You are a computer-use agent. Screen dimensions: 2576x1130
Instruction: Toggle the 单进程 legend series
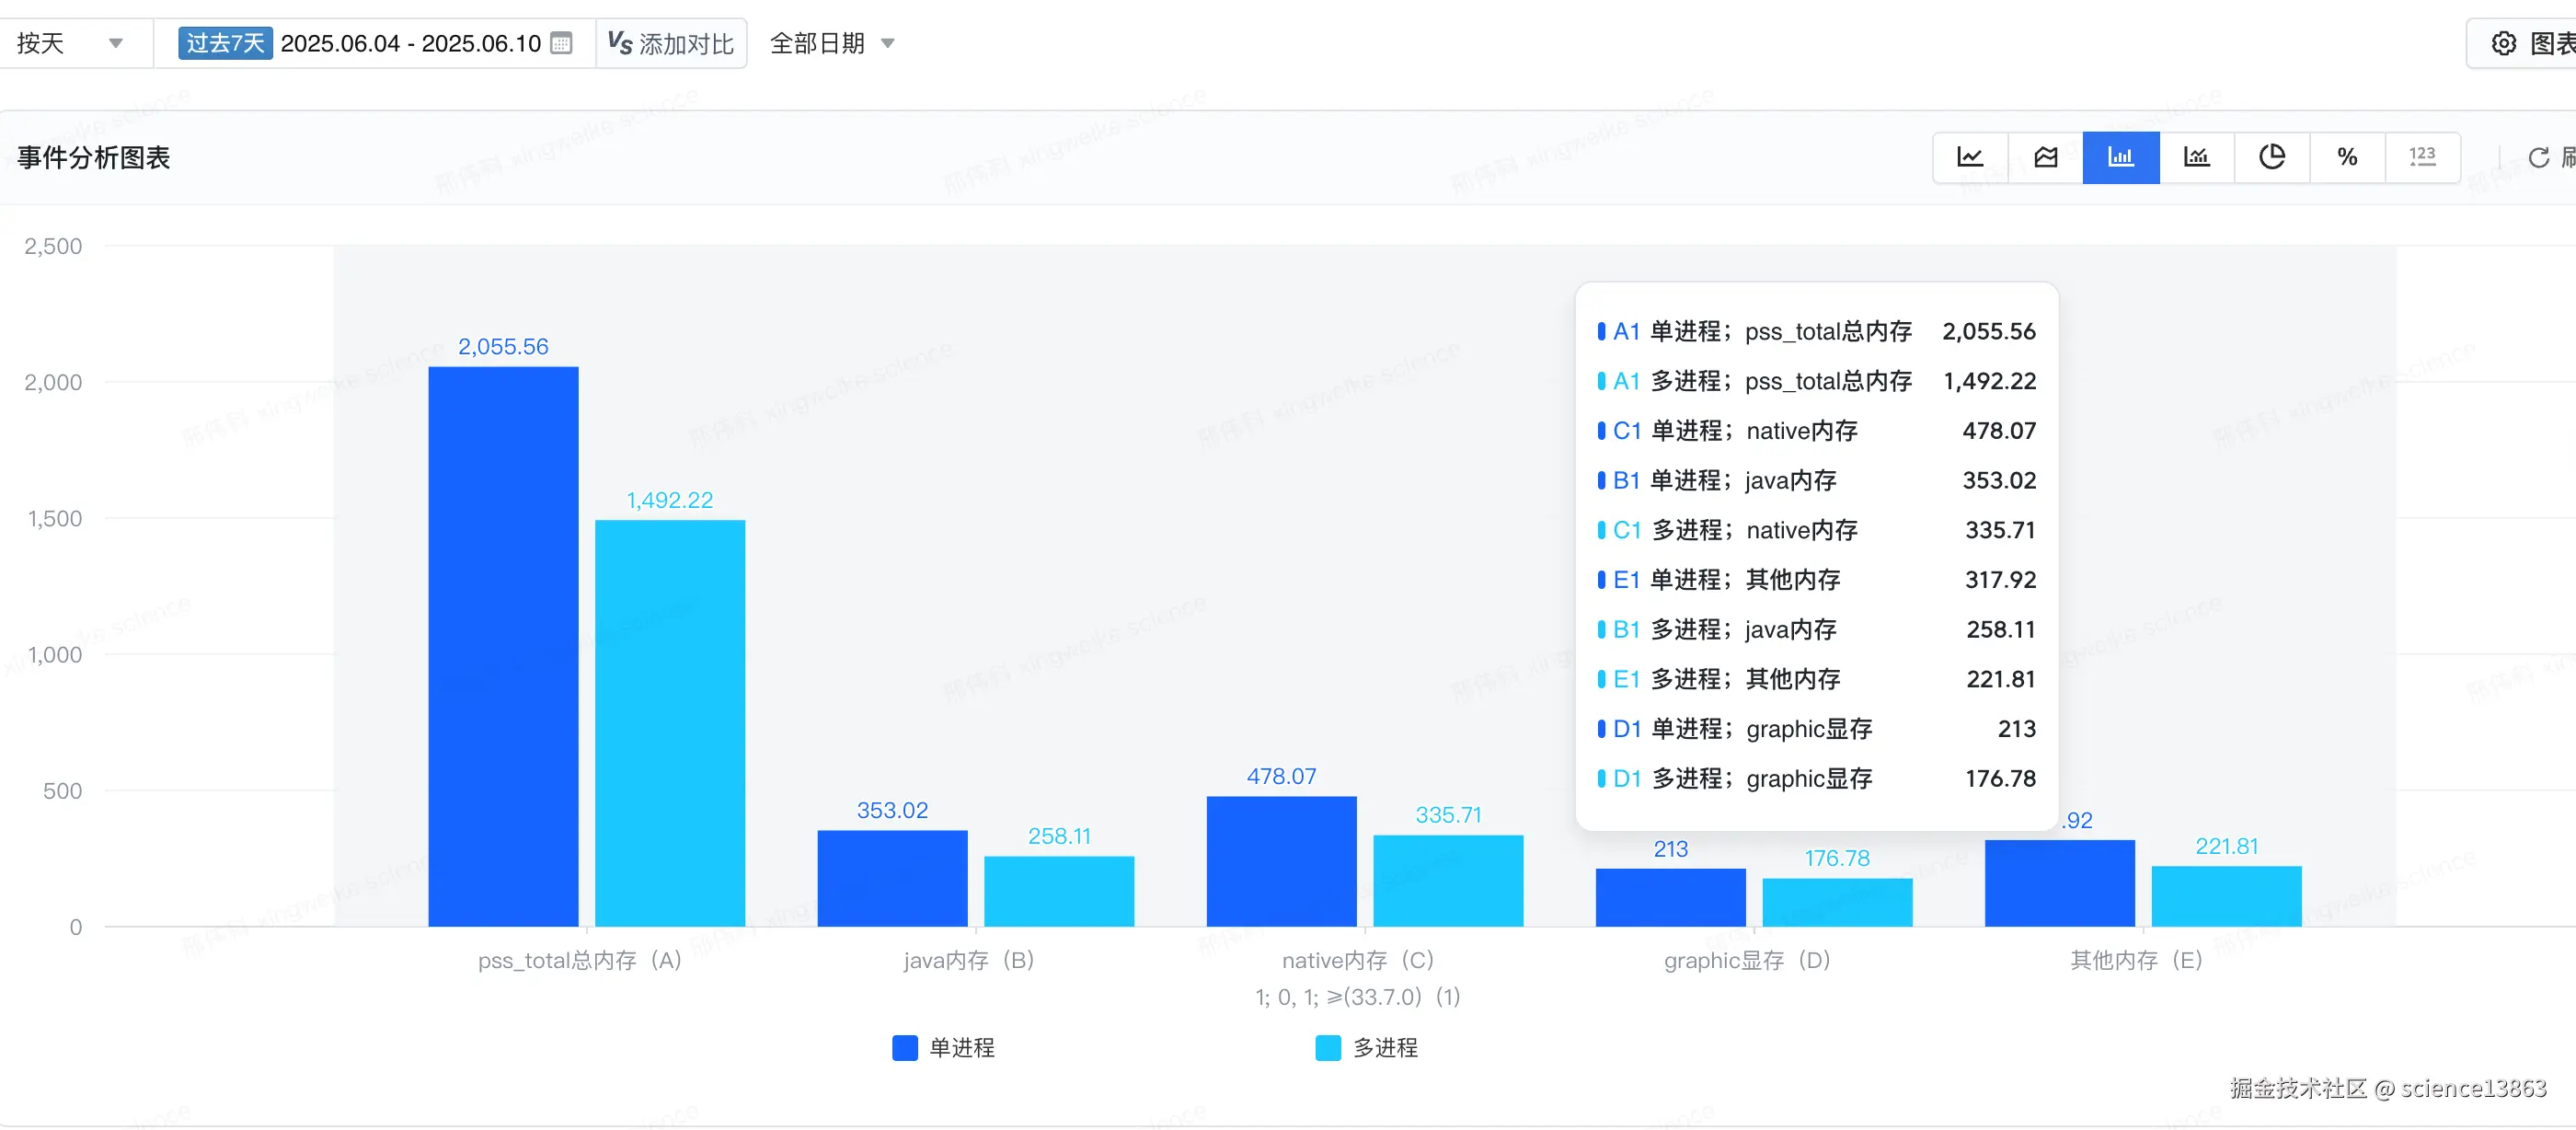(961, 1047)
